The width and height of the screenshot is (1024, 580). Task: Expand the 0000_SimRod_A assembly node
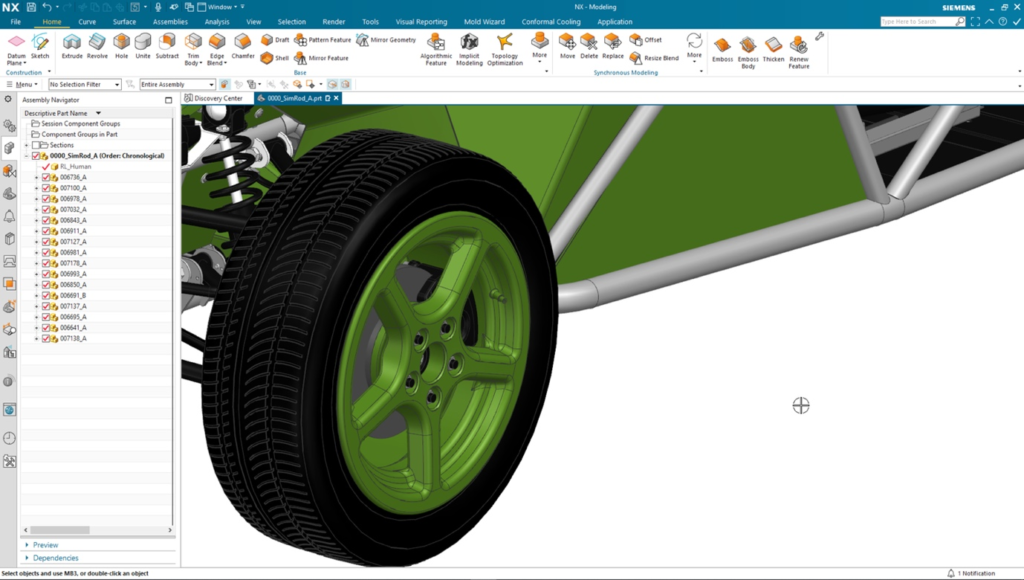click(x=24, y=156)
